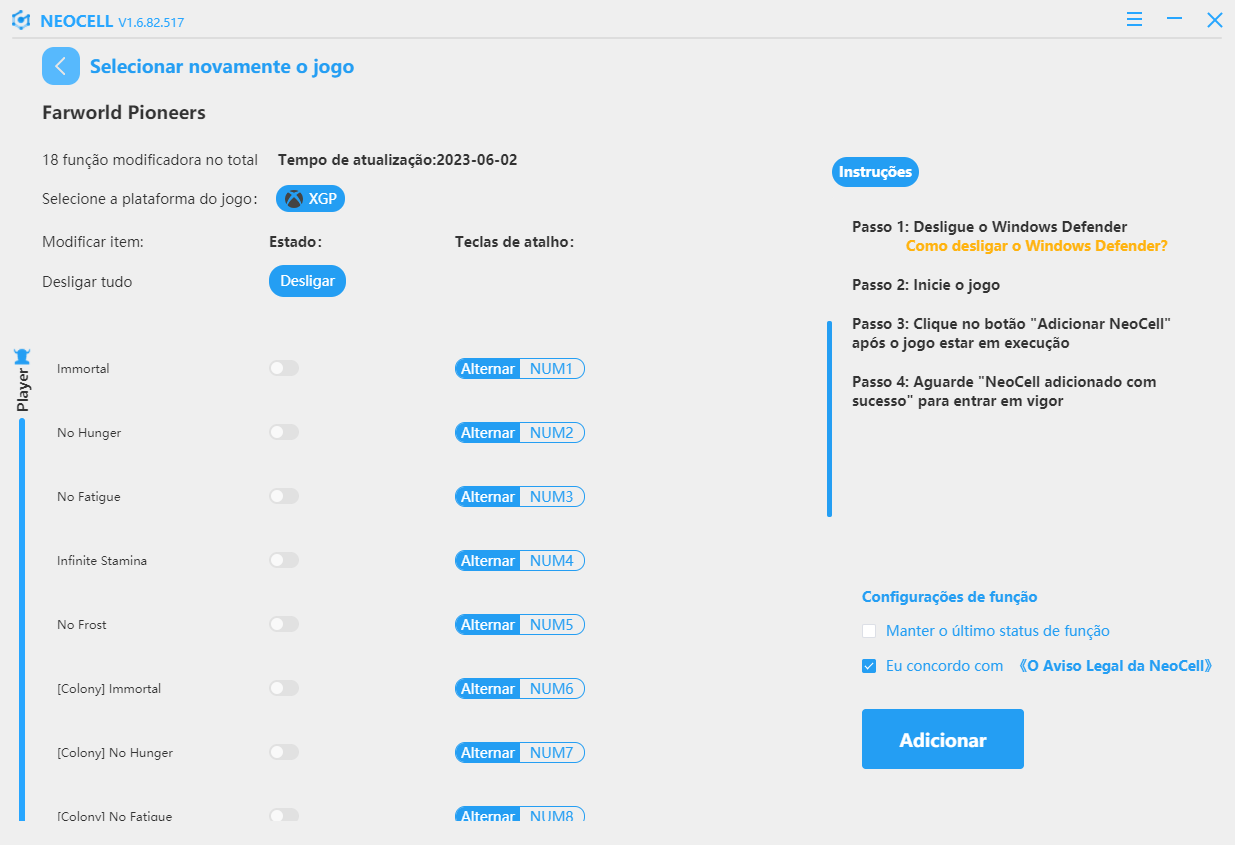Select the XGP Xbox platform icon
This screenshot has height=845, width=1235.
(x=294, y=199)
